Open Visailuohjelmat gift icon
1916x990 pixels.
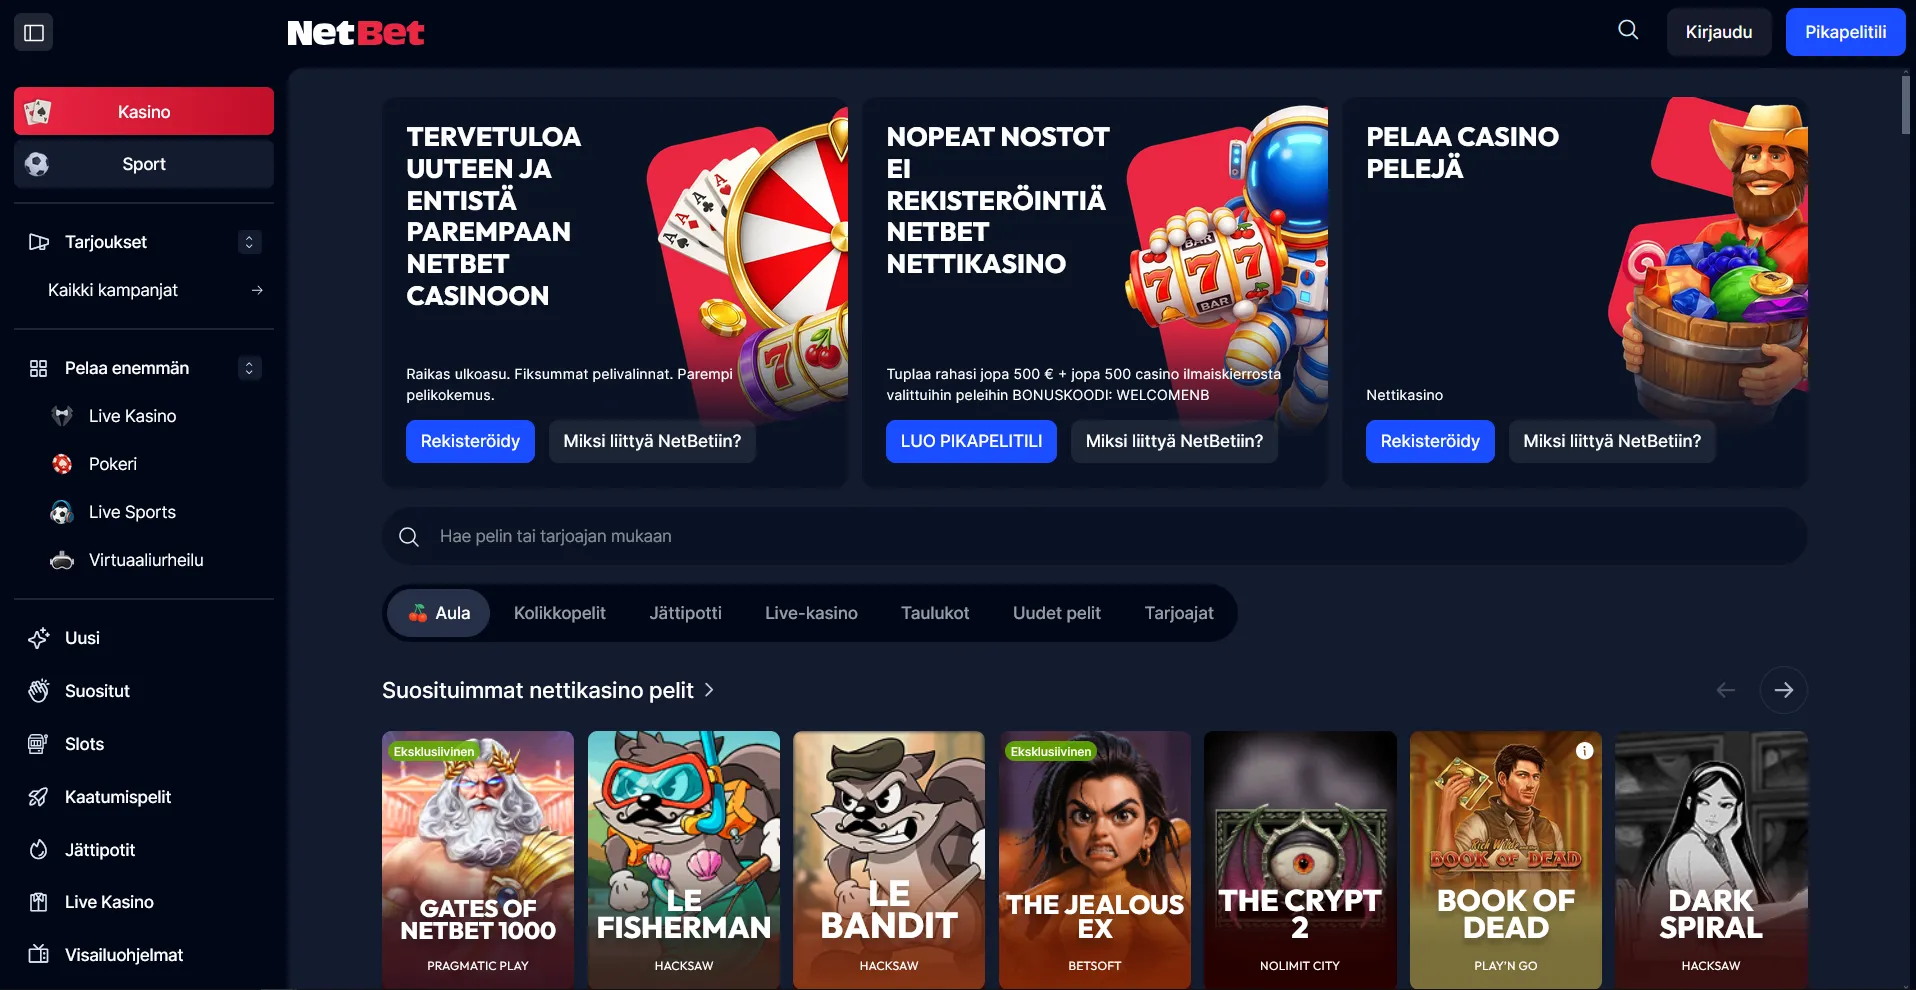(x=39, y=955)
